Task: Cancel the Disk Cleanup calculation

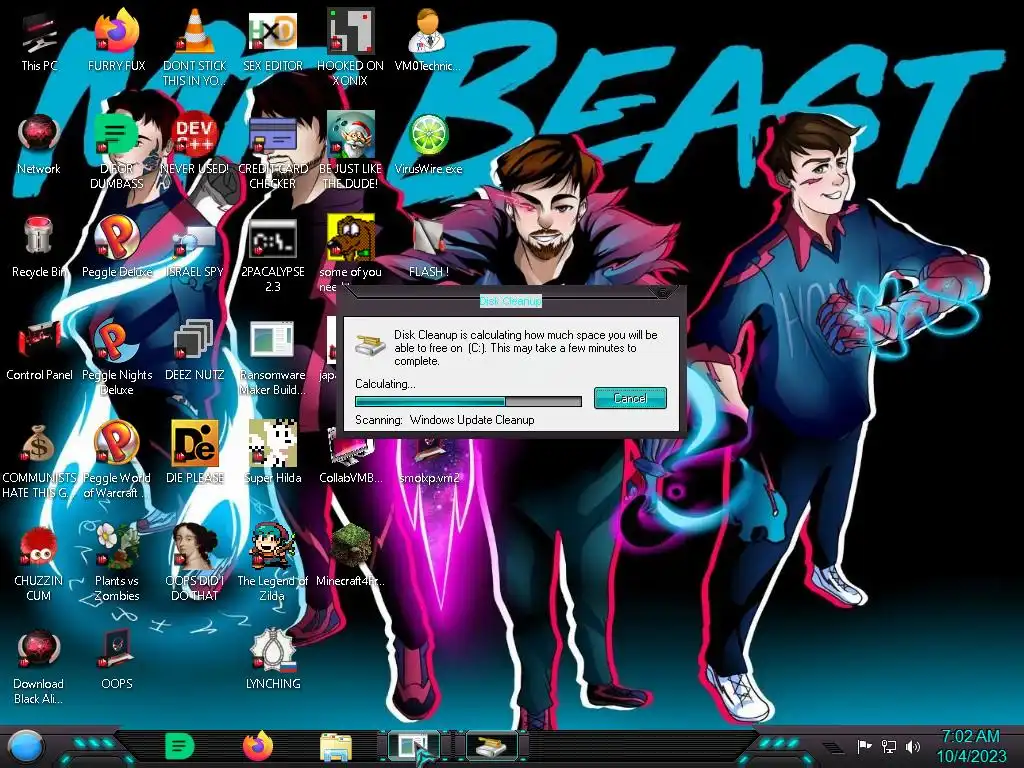Action: point(630,398)
